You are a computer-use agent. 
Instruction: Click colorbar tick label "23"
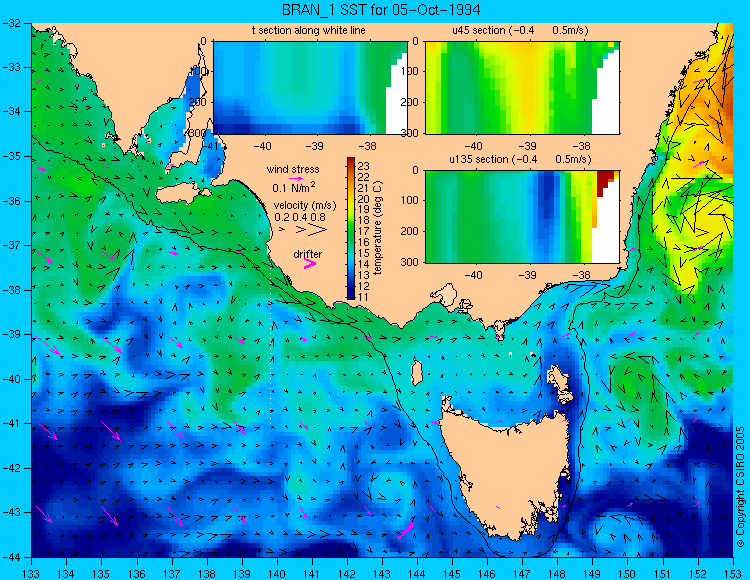[x=364, y=166]
